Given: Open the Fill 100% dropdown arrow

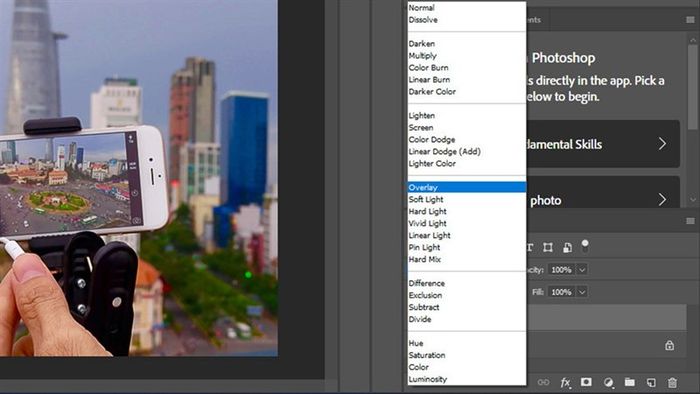Looking at the screenshot, I should click(x=582, y=292).
